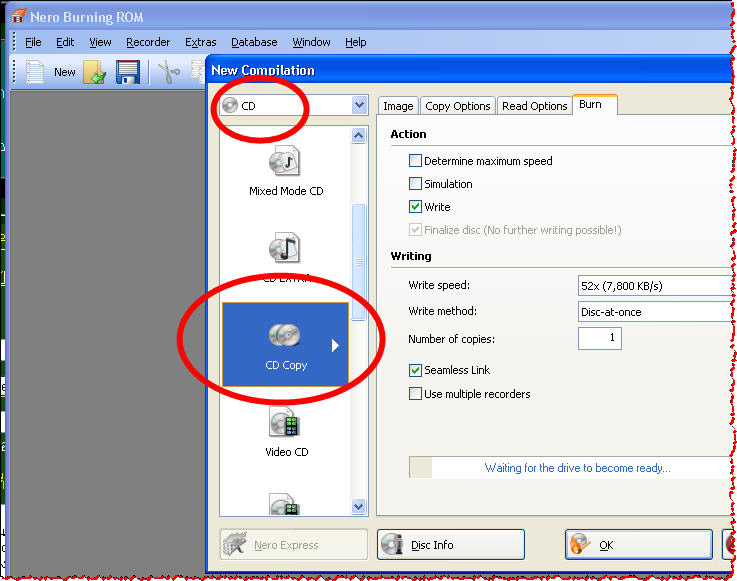Enable the Simulation checkbox
Image resolution: width=737 pixels, height=581 pixels.
tap(415, 183)
